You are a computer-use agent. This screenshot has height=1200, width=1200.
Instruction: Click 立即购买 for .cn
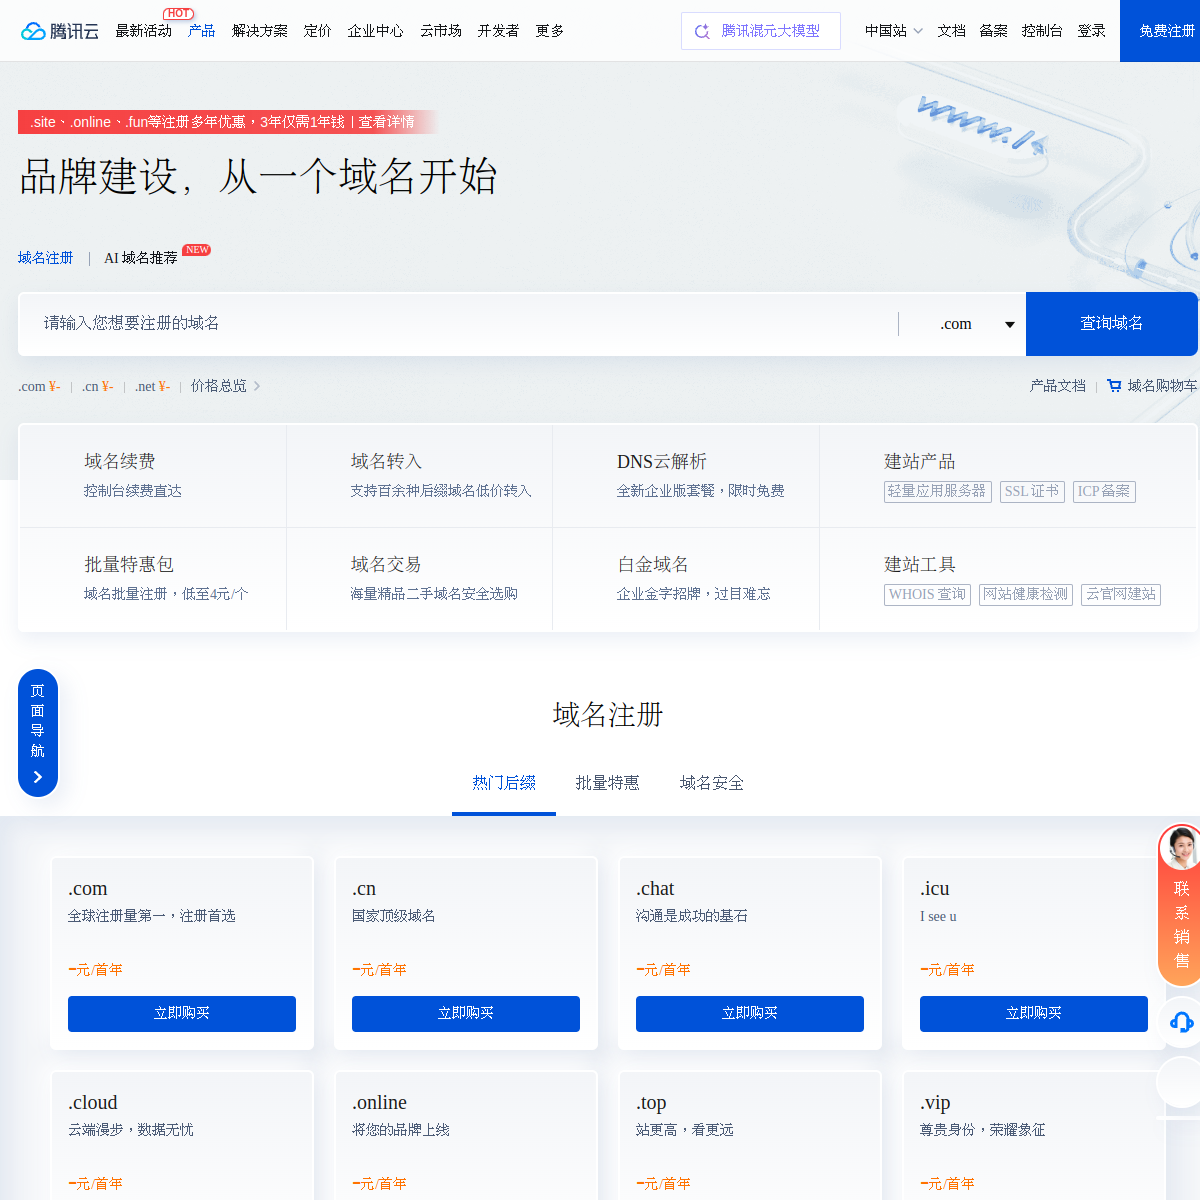click(x=466, y=1013)
